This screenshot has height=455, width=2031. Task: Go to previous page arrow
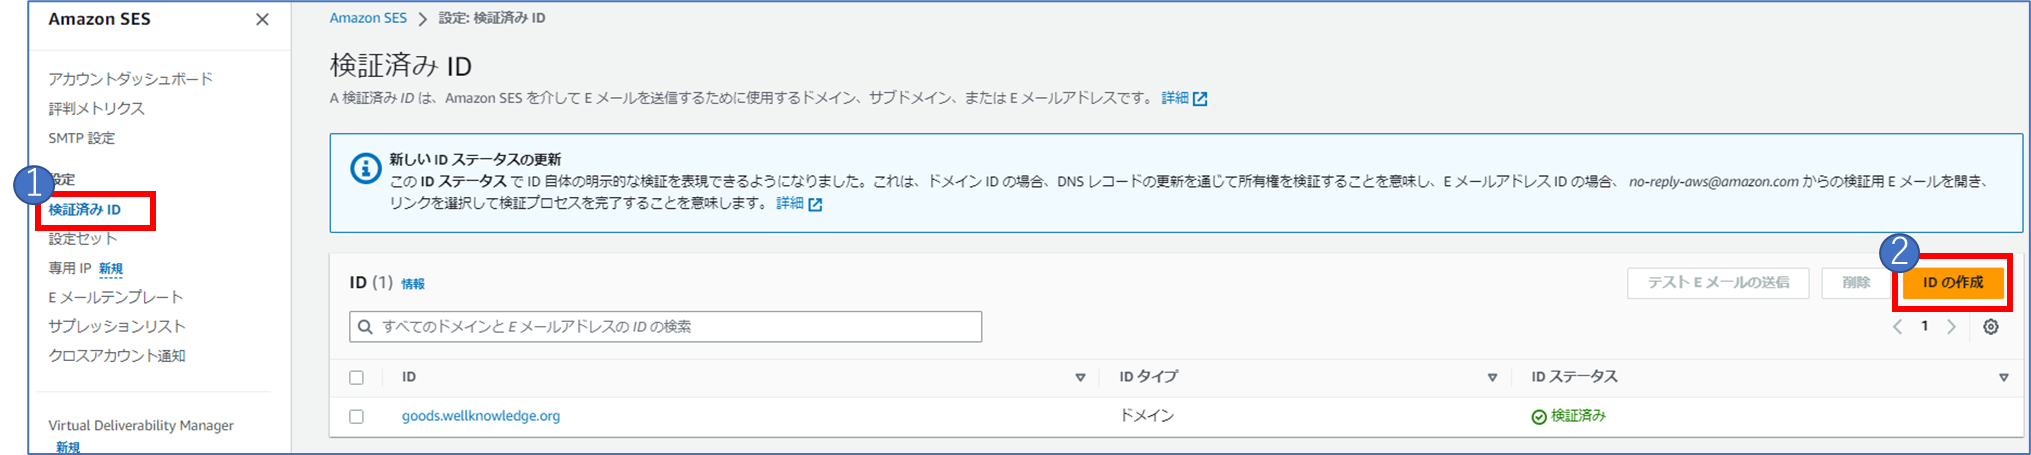click(x=1897, y=327)
